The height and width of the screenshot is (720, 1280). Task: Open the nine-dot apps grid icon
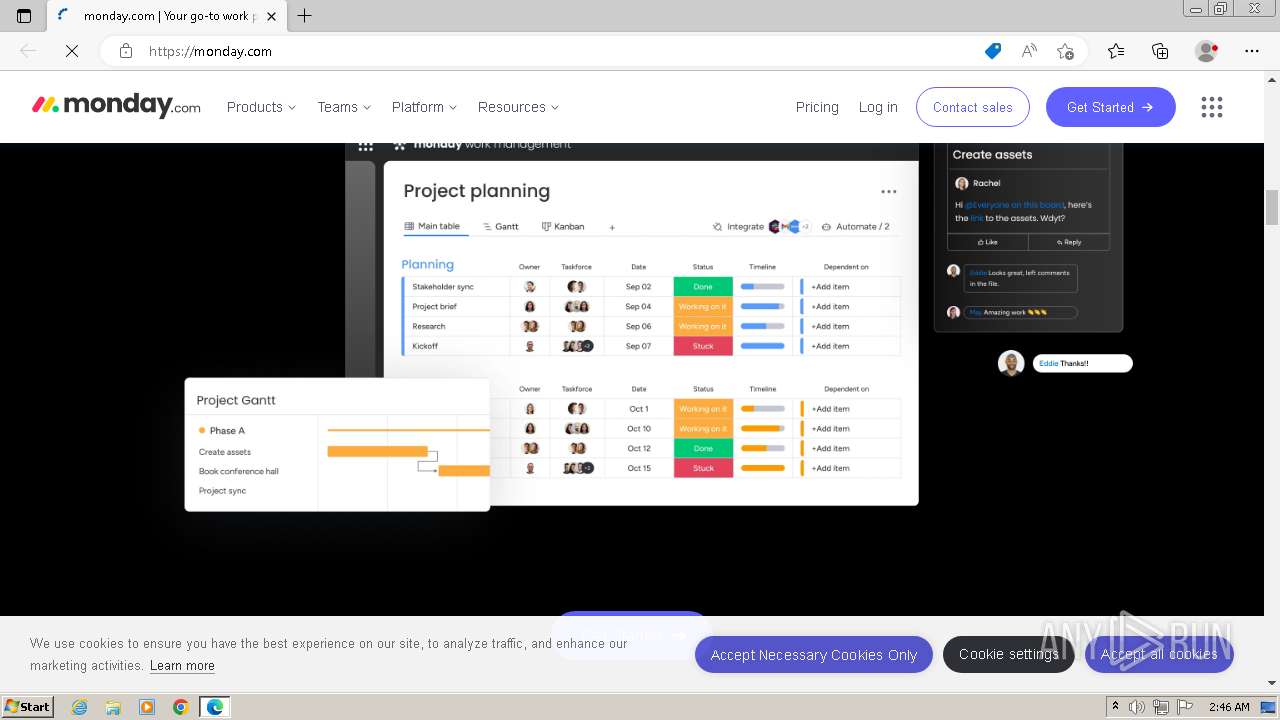pyautogui.click(x=1212, y=107)
